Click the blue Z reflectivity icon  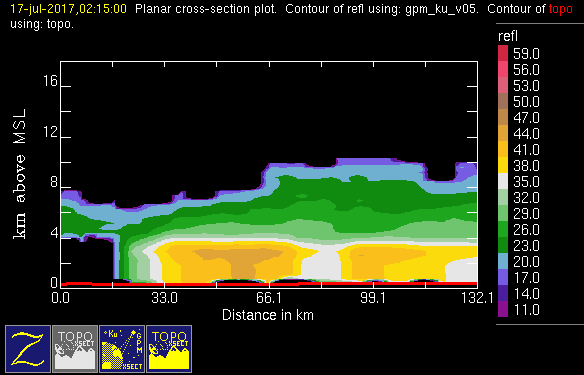pos(28,349)
